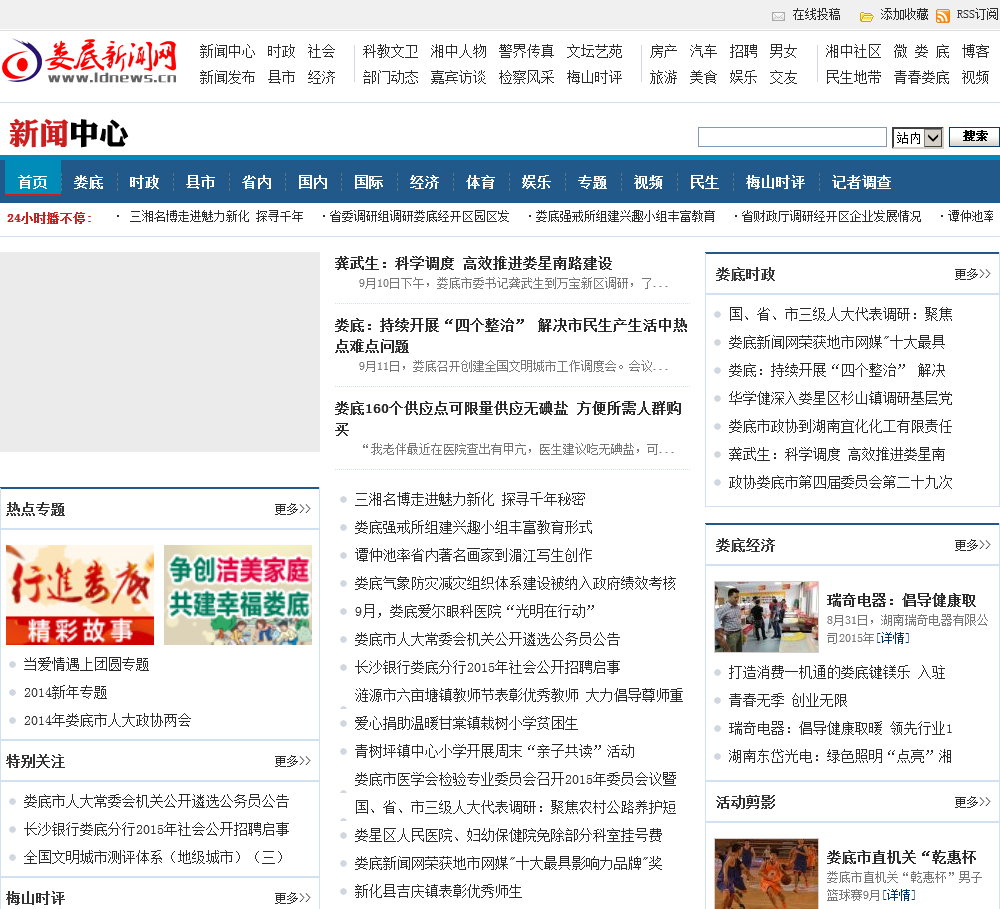Screen dimensions: 1000x909
Task: Open 政协娄底市第四届委员会第二十九次 link
Action: click(x=840, y=482)
